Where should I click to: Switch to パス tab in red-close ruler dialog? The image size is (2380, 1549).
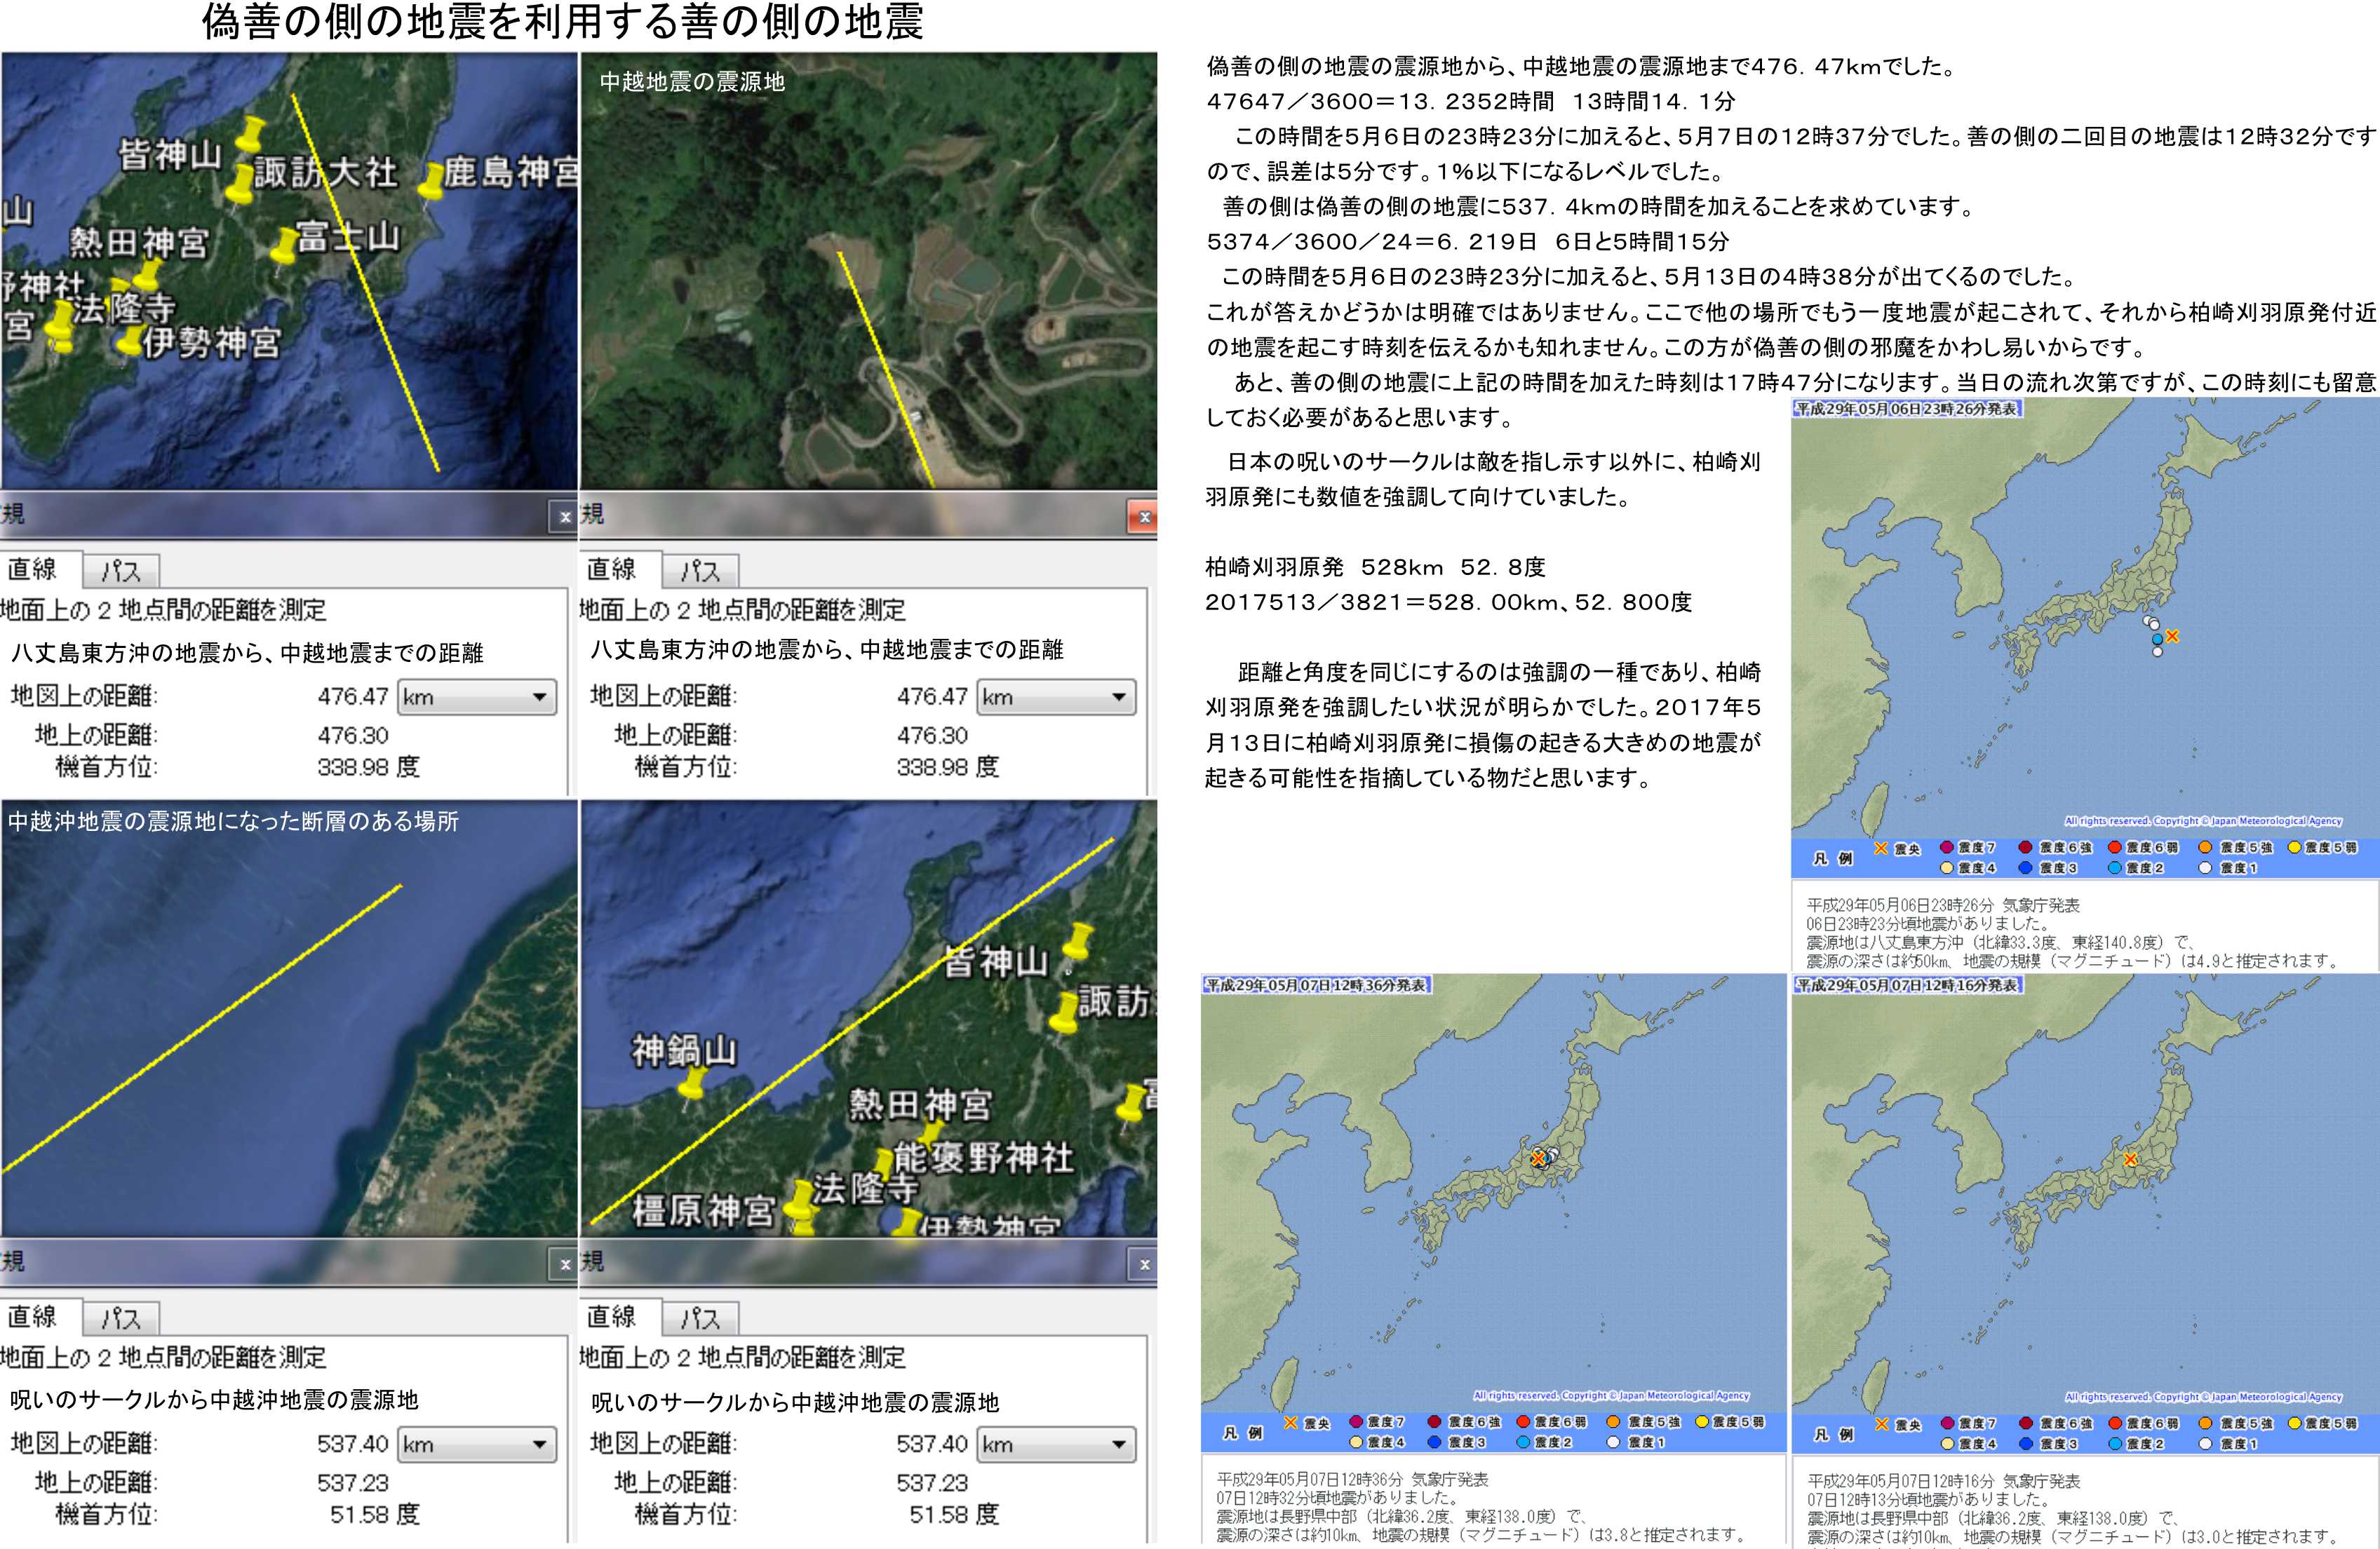click(700, 571)
